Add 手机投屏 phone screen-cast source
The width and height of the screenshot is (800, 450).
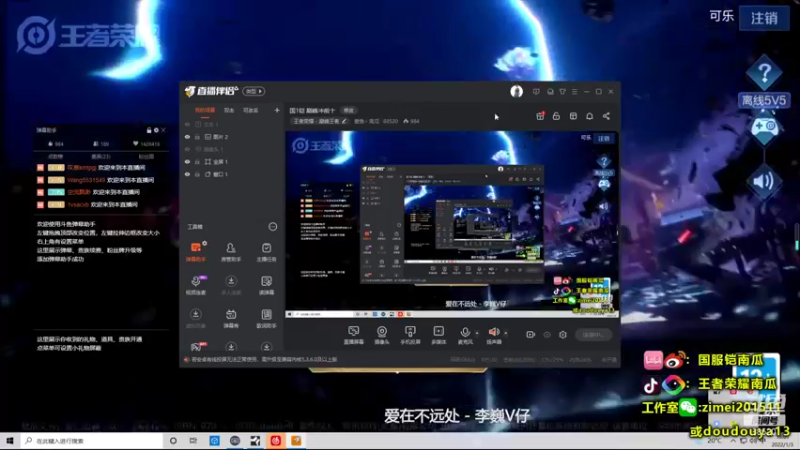410,335
